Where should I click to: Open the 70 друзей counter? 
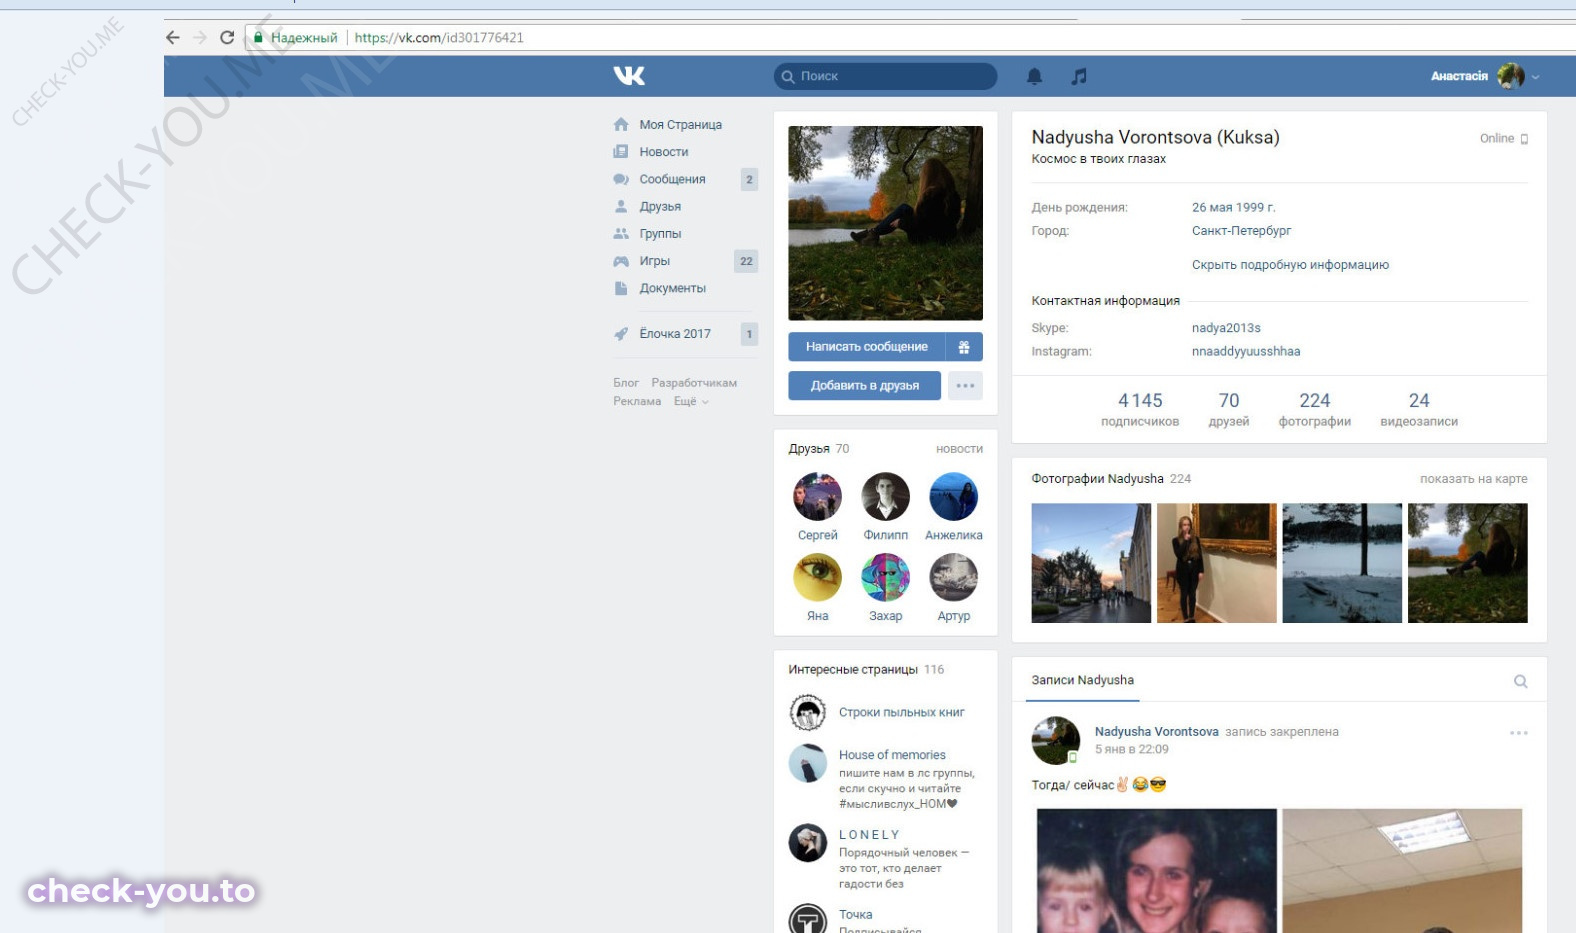tap(1229, 409)
